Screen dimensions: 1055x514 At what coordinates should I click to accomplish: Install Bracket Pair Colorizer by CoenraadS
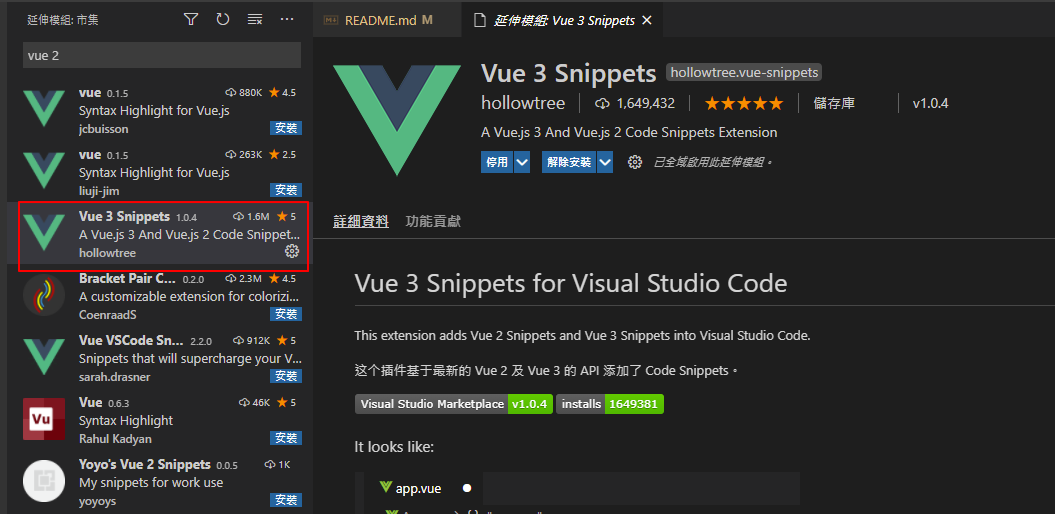(x=286, y=314)
